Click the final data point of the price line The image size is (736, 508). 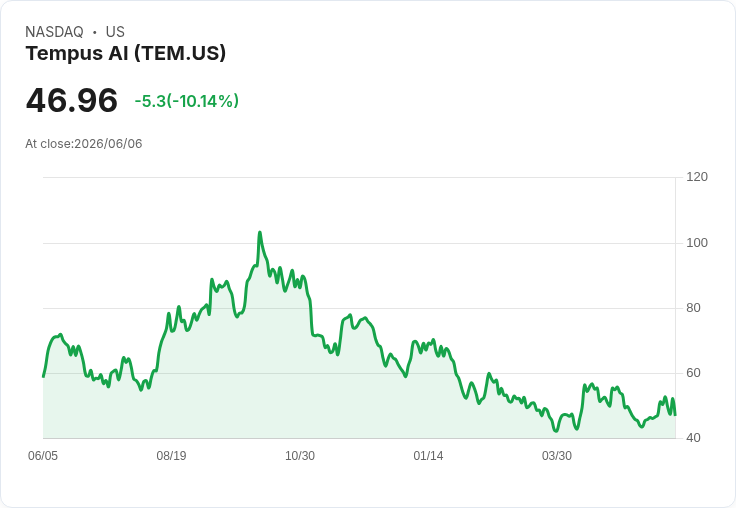675,415
